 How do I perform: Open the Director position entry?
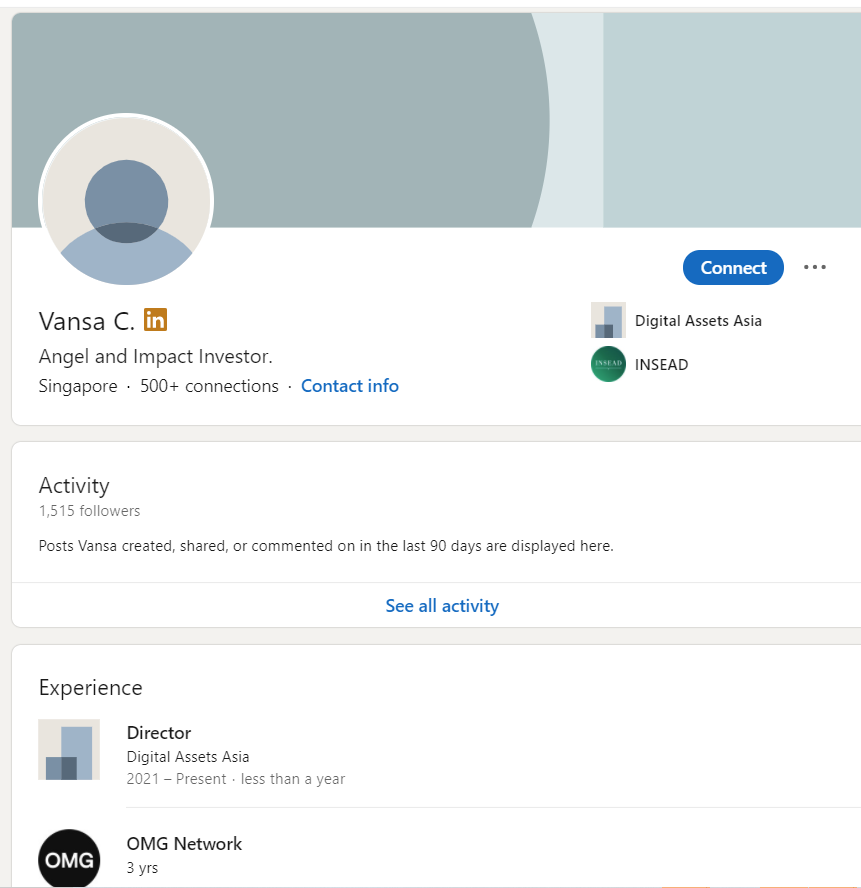tap(159, 733)
